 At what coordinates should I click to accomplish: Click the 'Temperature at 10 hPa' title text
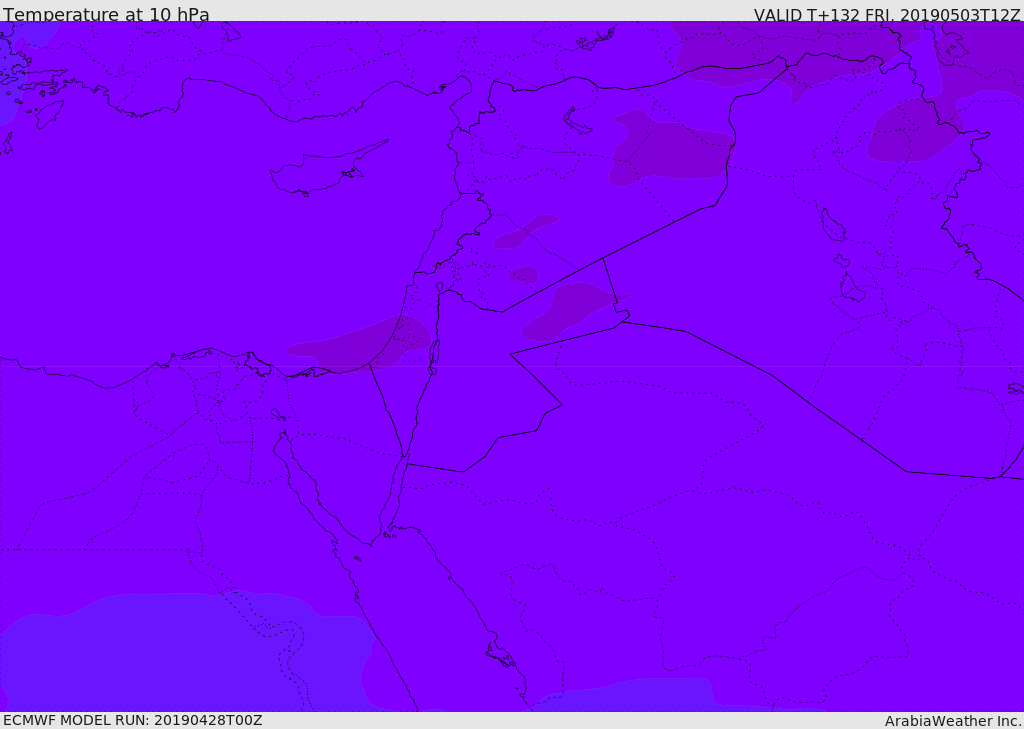pos(106,14)
